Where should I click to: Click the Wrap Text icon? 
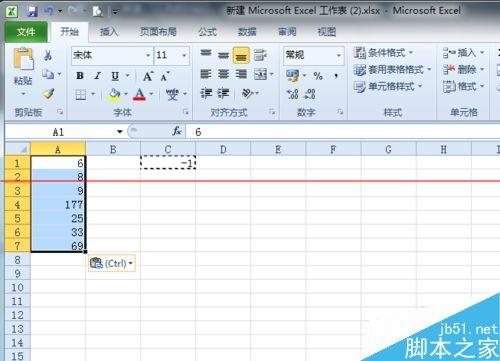pyautogui.click(x=260, y=55)
